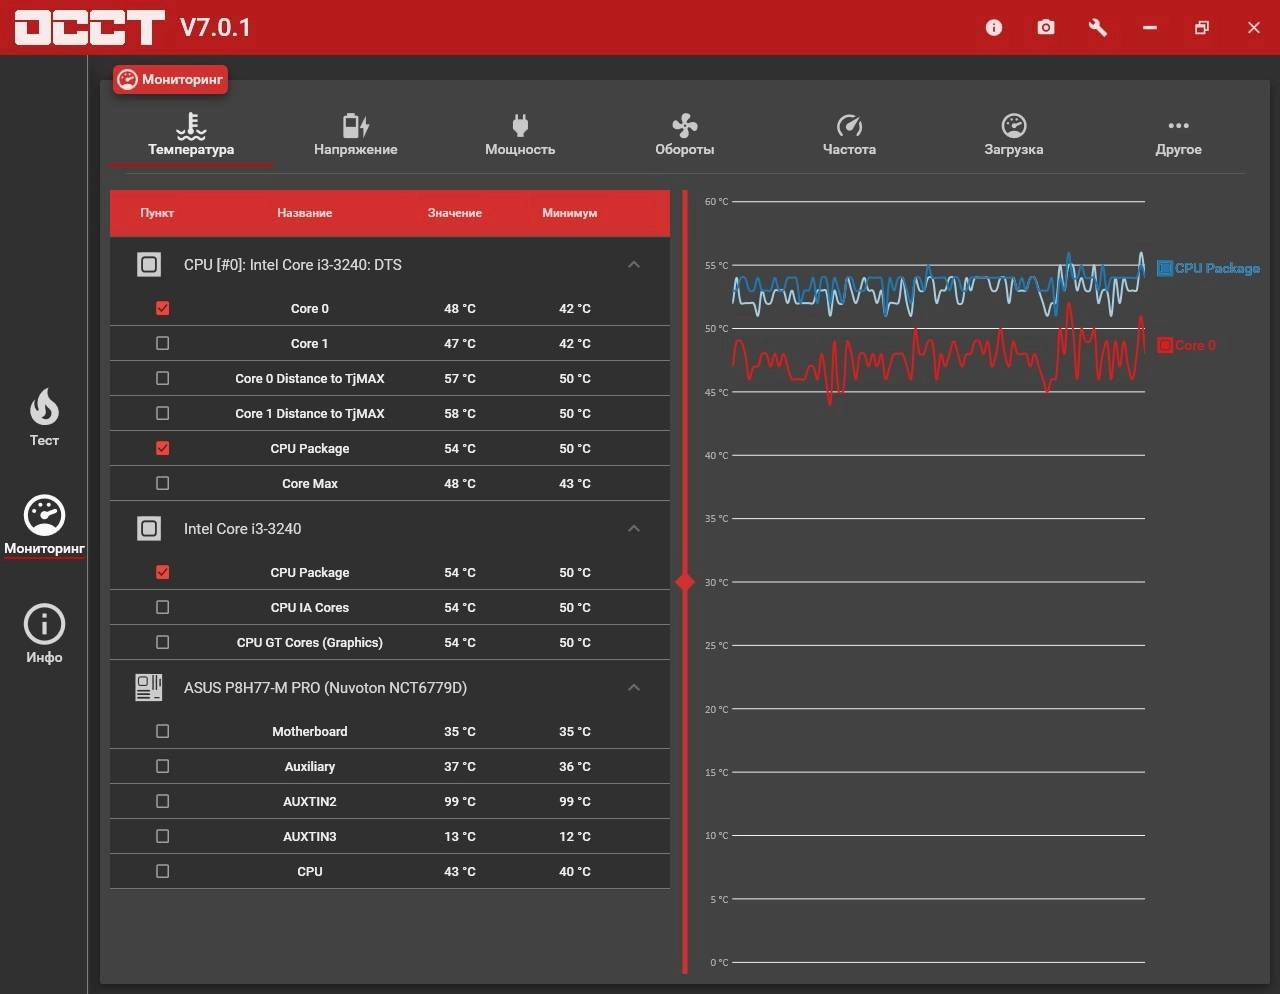Click the Мониторинг badge button
The height and width of the screenshot is (994, 1280).
point(170,80)
